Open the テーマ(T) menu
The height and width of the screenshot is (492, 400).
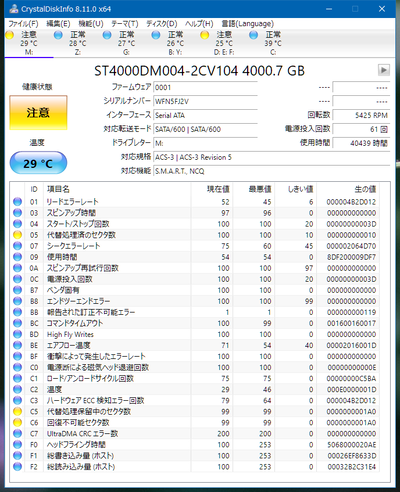click(x=125, y=24)
